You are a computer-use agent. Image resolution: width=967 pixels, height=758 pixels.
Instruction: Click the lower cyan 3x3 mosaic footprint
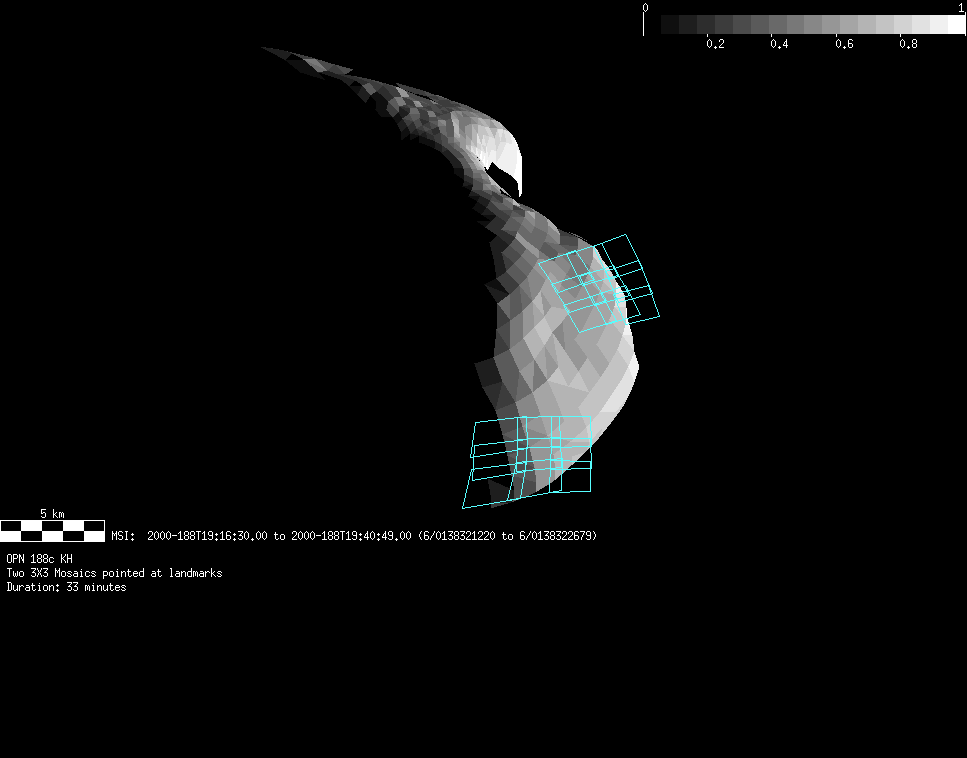[x=530, y=459]
